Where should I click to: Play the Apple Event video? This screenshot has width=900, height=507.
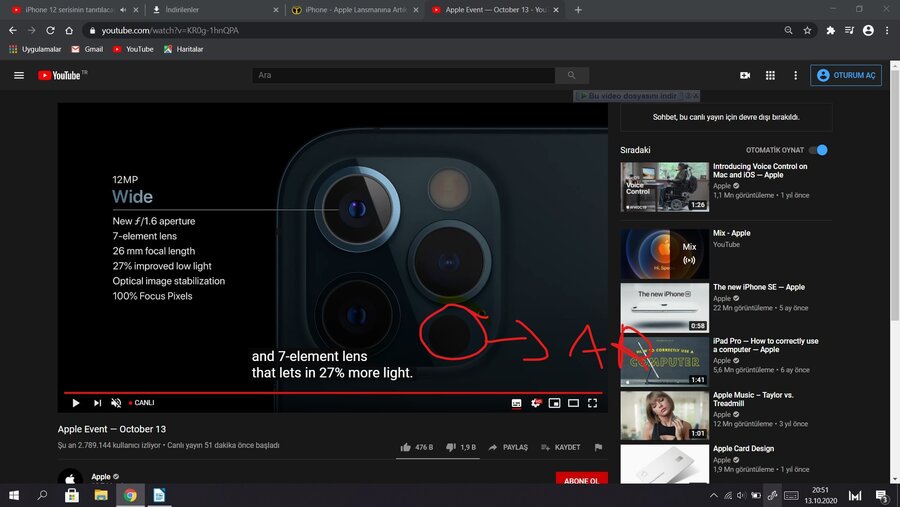76,403
